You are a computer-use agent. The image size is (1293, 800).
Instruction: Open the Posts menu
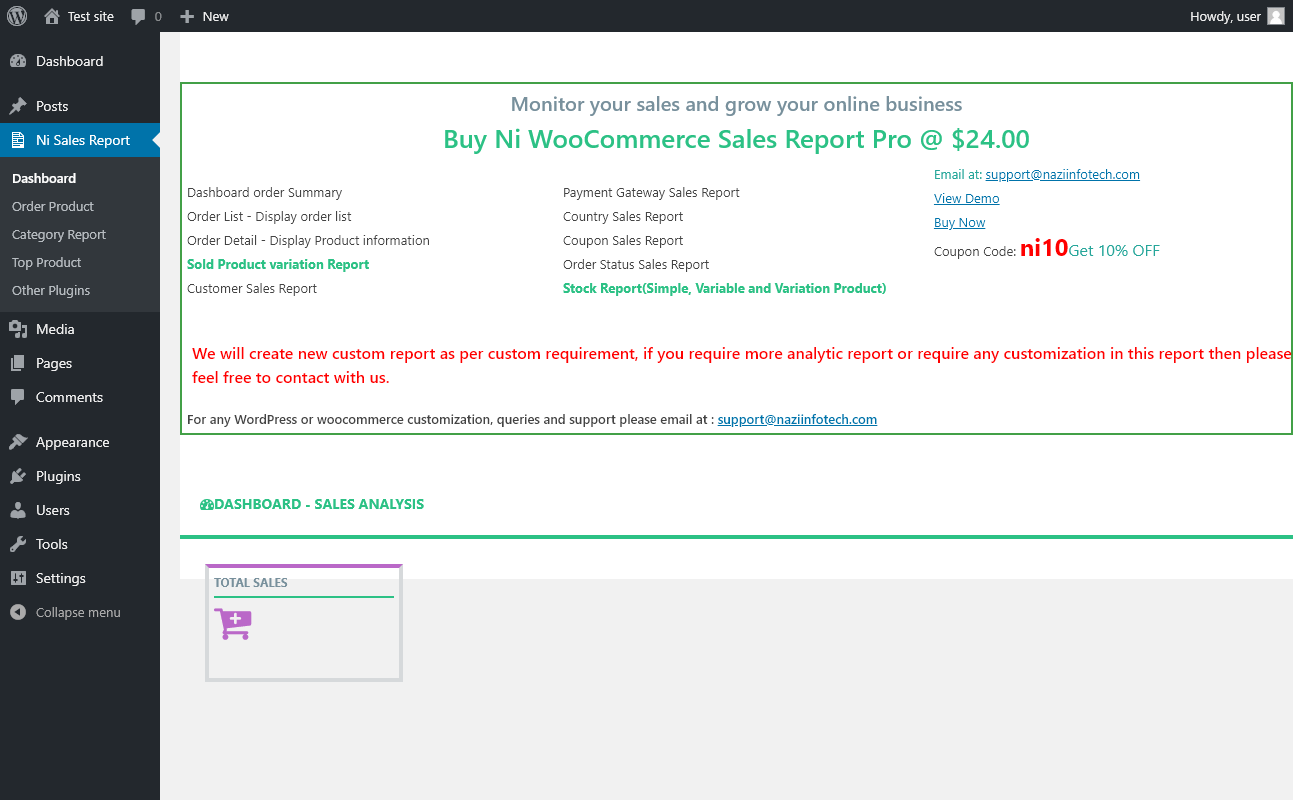pyautogui.click(x=80, y=106)
